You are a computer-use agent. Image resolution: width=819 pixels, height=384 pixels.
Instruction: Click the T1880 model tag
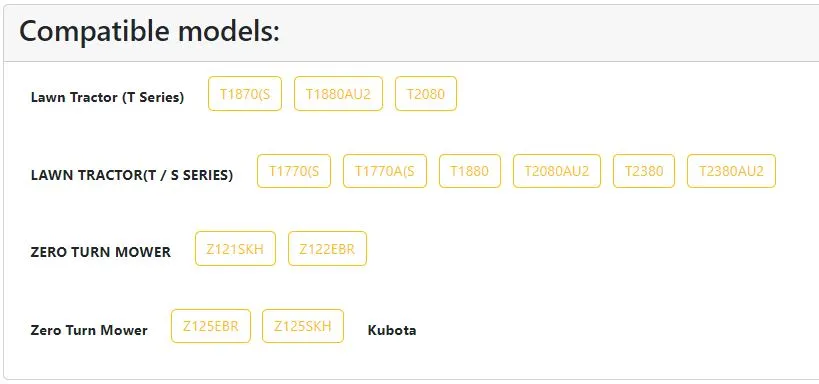(470, 171)
